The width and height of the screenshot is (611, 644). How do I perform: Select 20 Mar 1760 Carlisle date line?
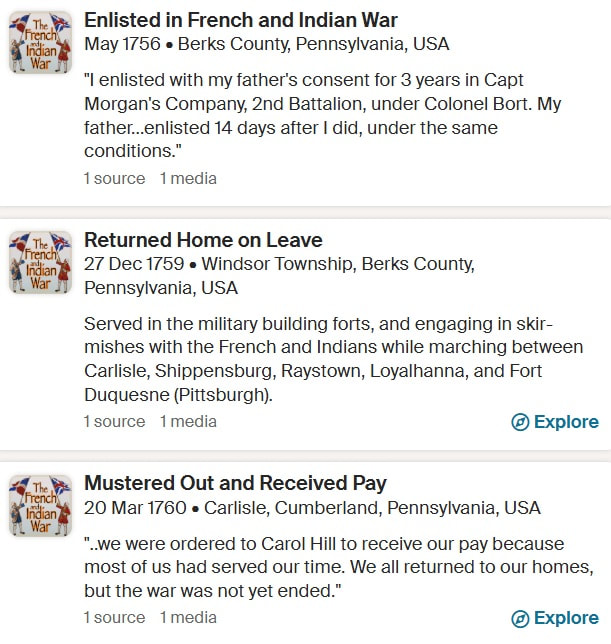[x=312, y=508]
